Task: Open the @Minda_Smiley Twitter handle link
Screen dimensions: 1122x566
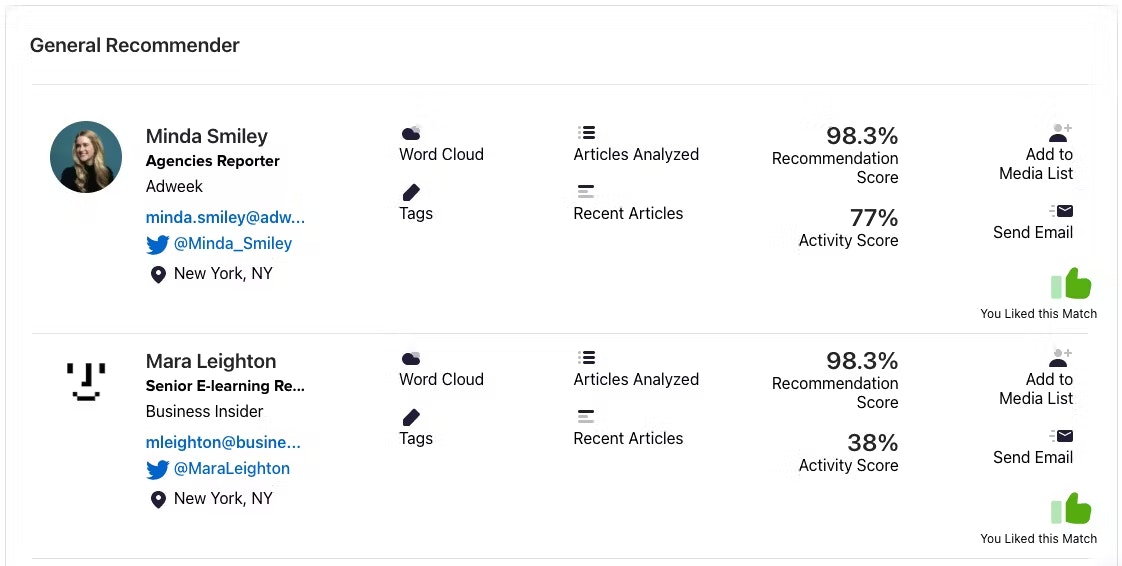Action: (233, 244)
